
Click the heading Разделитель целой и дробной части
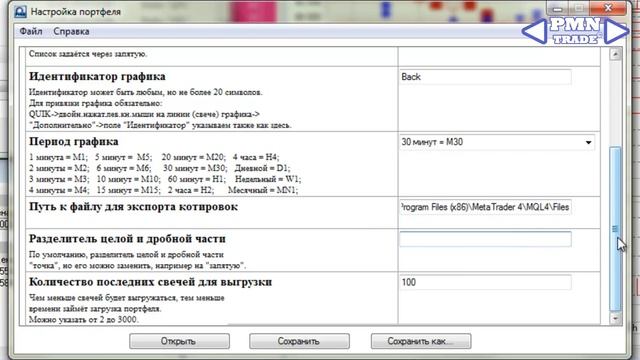tap(127, 239)
